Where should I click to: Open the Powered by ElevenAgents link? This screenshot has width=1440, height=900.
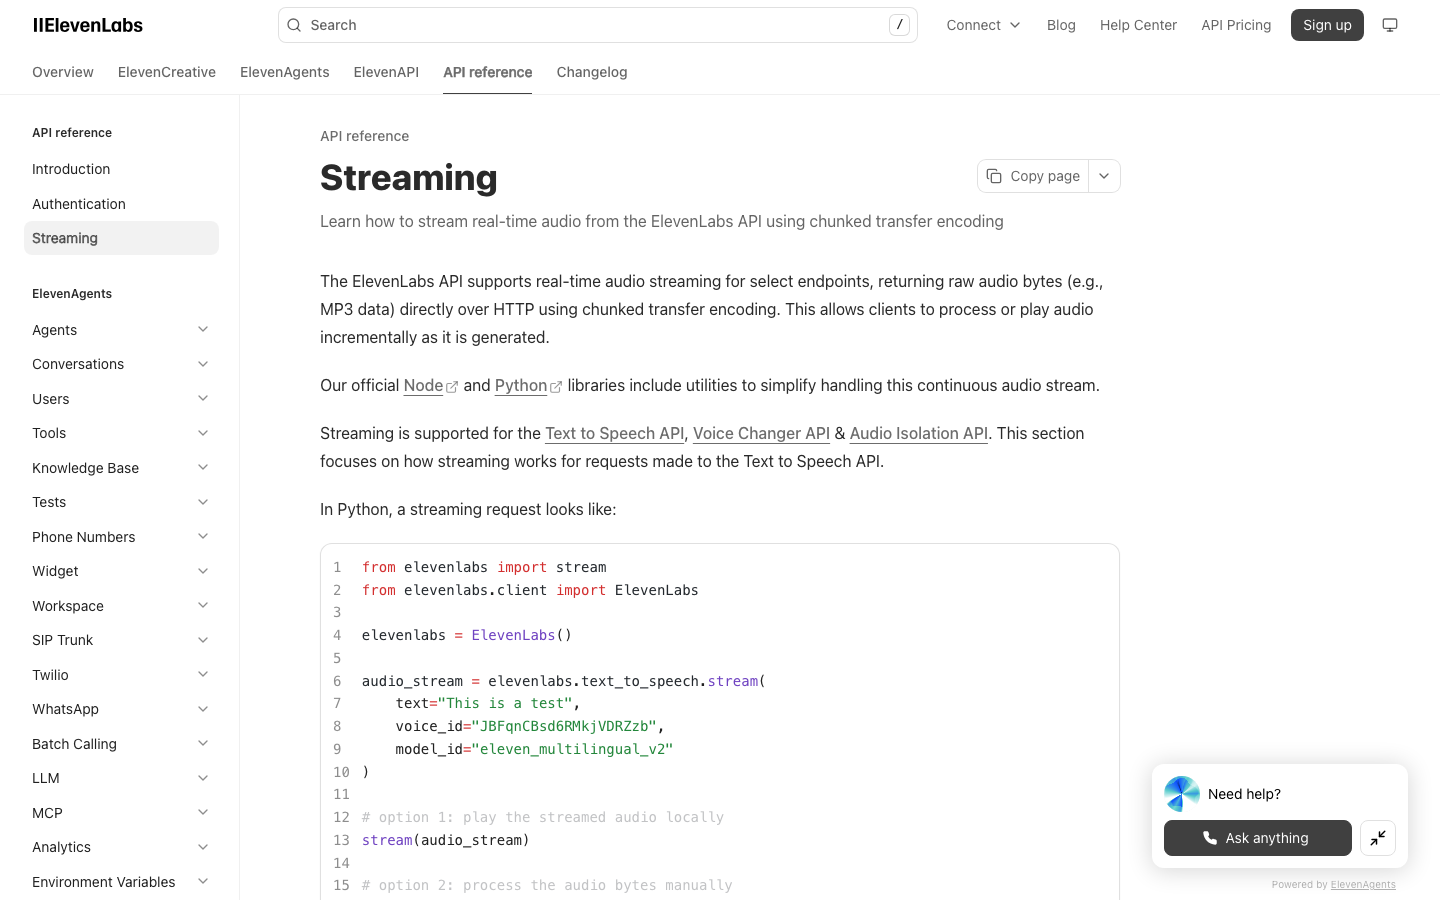tap(1363, 884)
